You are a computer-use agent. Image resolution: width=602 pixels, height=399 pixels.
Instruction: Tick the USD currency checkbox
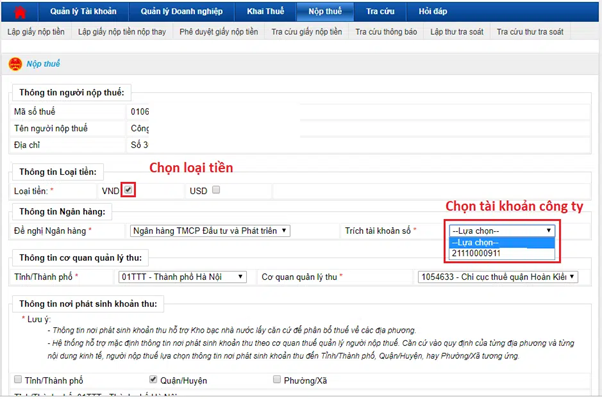click(216, 190)
